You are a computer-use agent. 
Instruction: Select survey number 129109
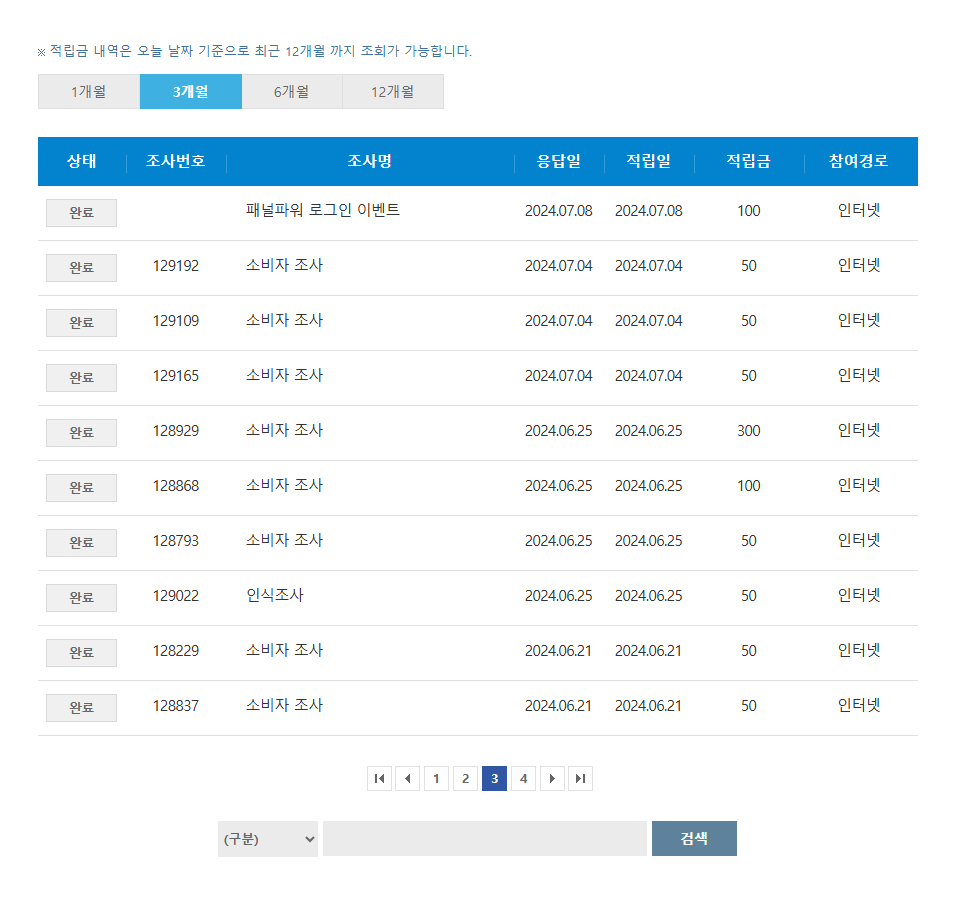click(176, 321)
